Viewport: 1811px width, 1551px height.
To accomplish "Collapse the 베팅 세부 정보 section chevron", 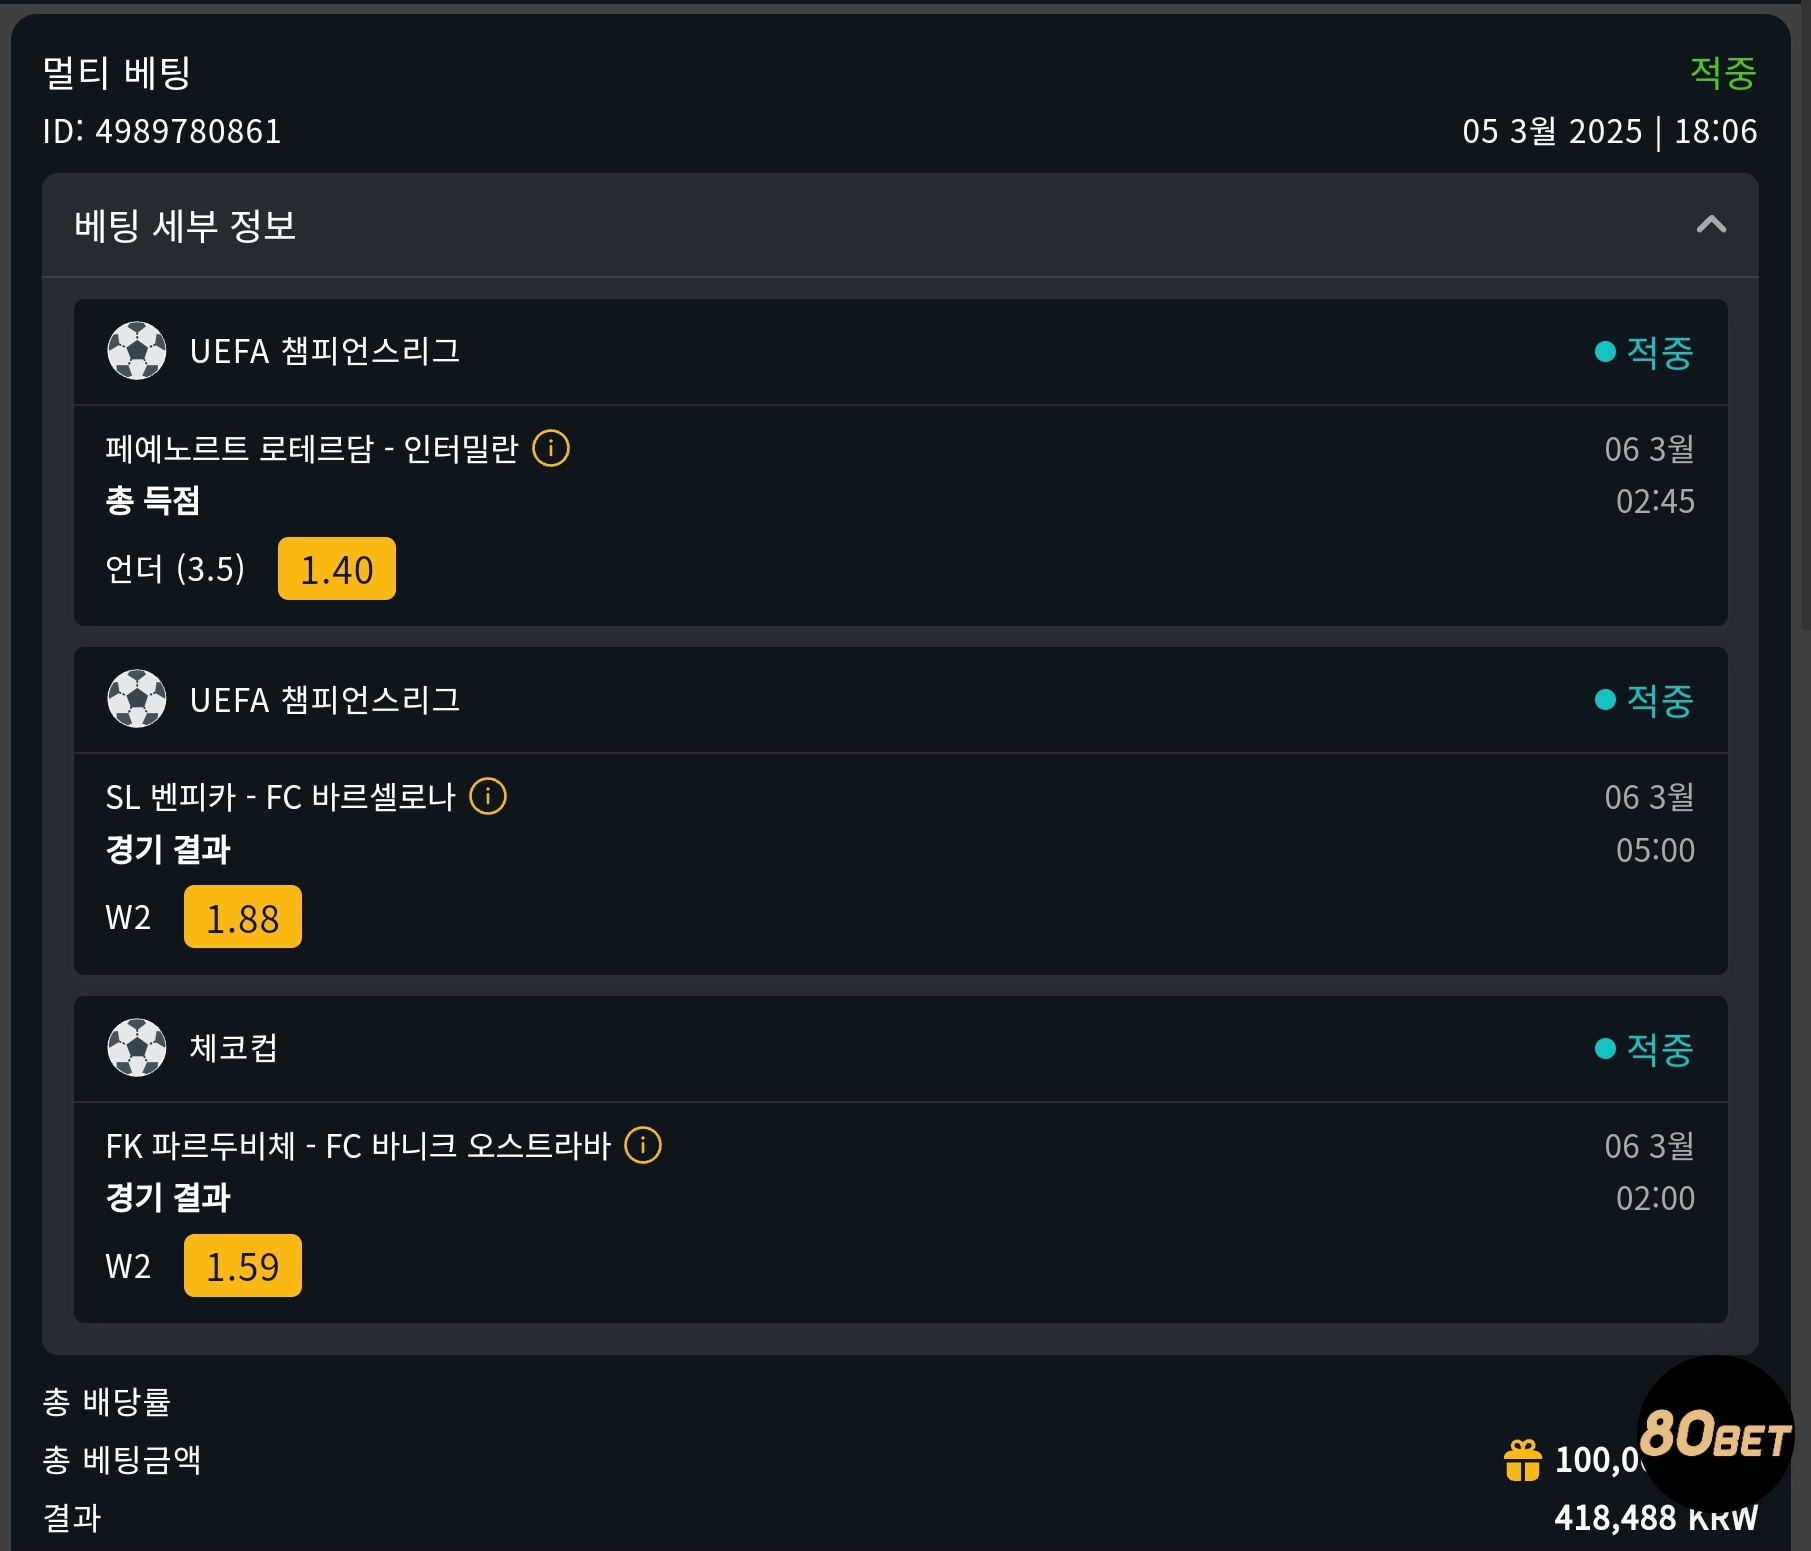I will pos(1711,225).
